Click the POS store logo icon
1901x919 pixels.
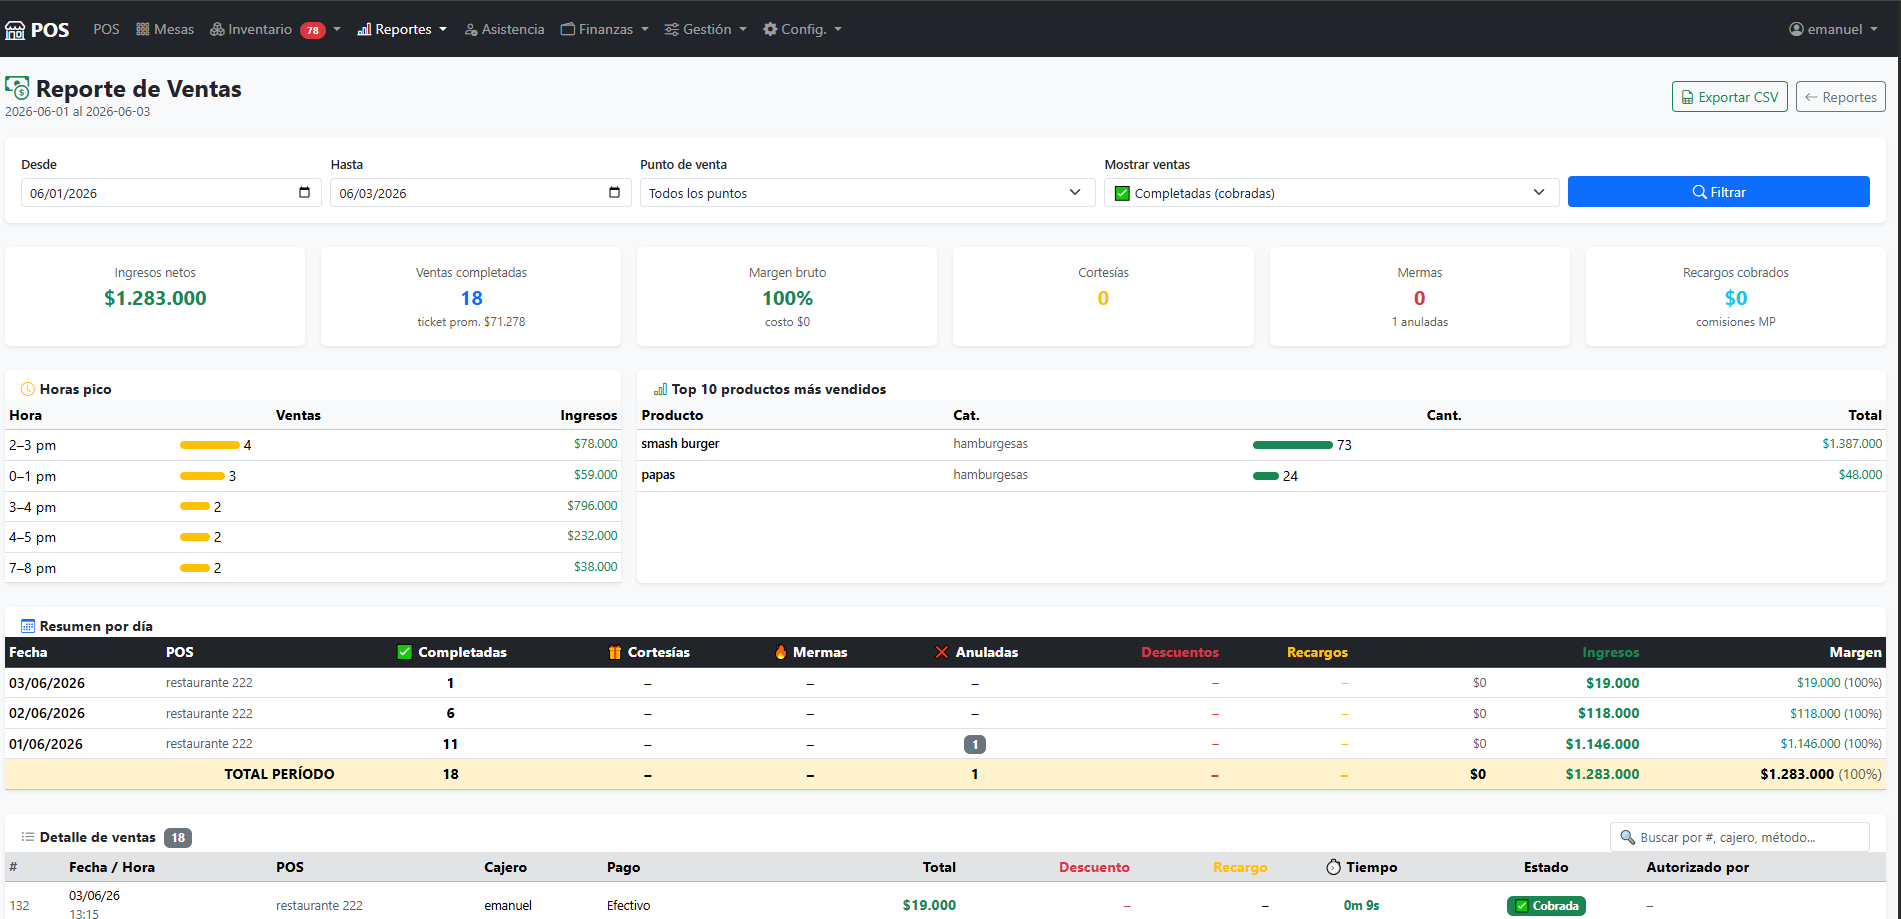click(15, 30)
